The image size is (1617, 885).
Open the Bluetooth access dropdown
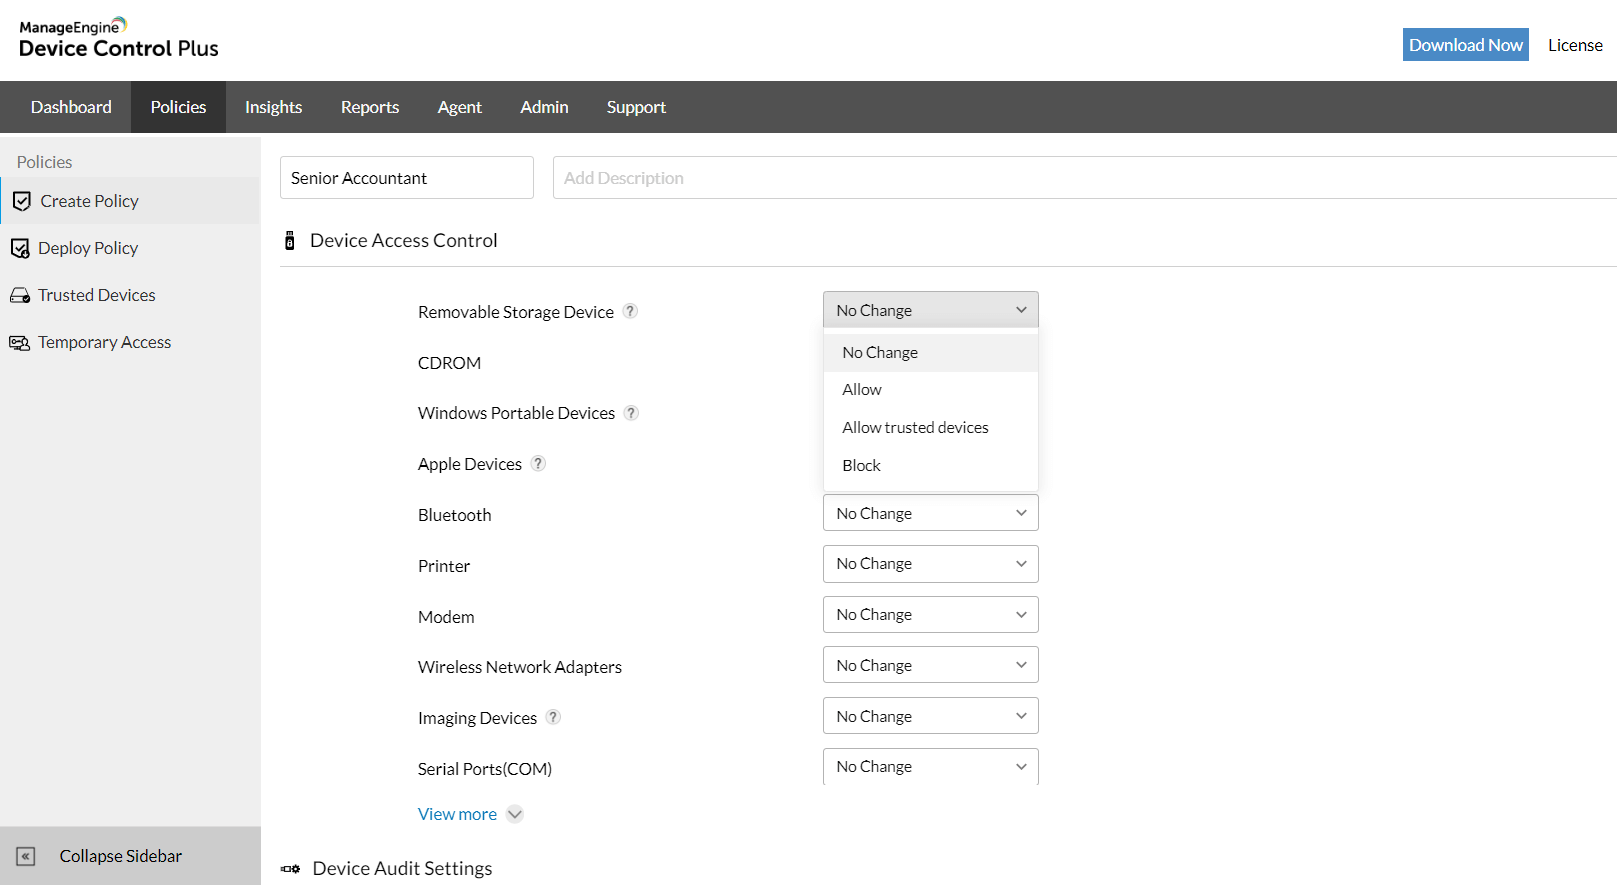point(930,513)
